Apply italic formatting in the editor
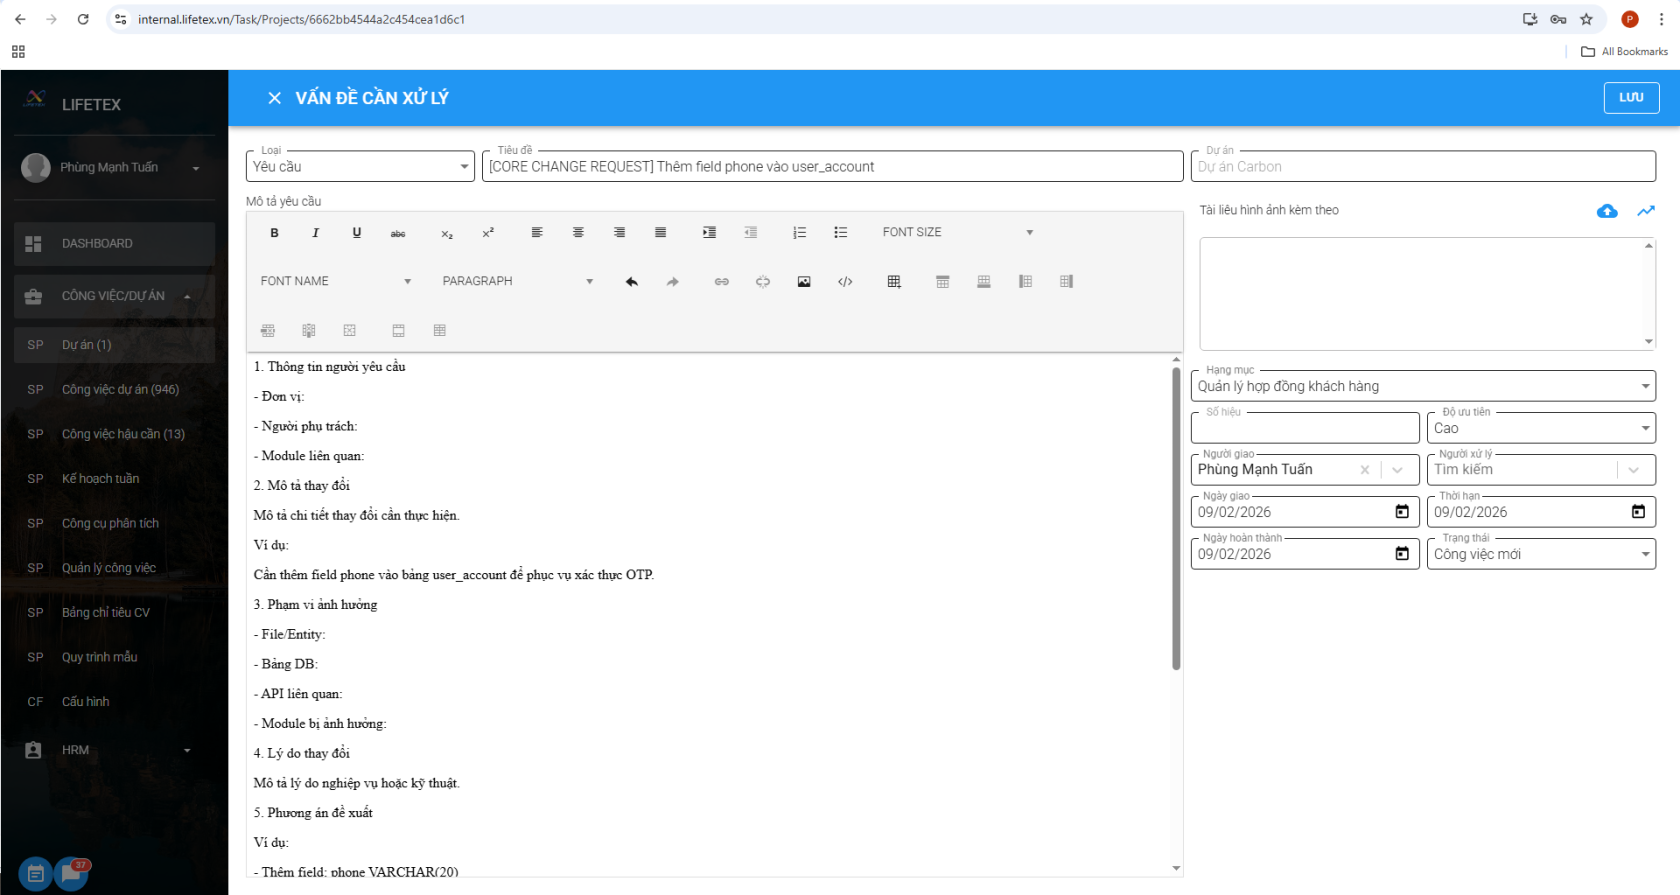This screenshot has height=895, width=1680. click(316, 233)
